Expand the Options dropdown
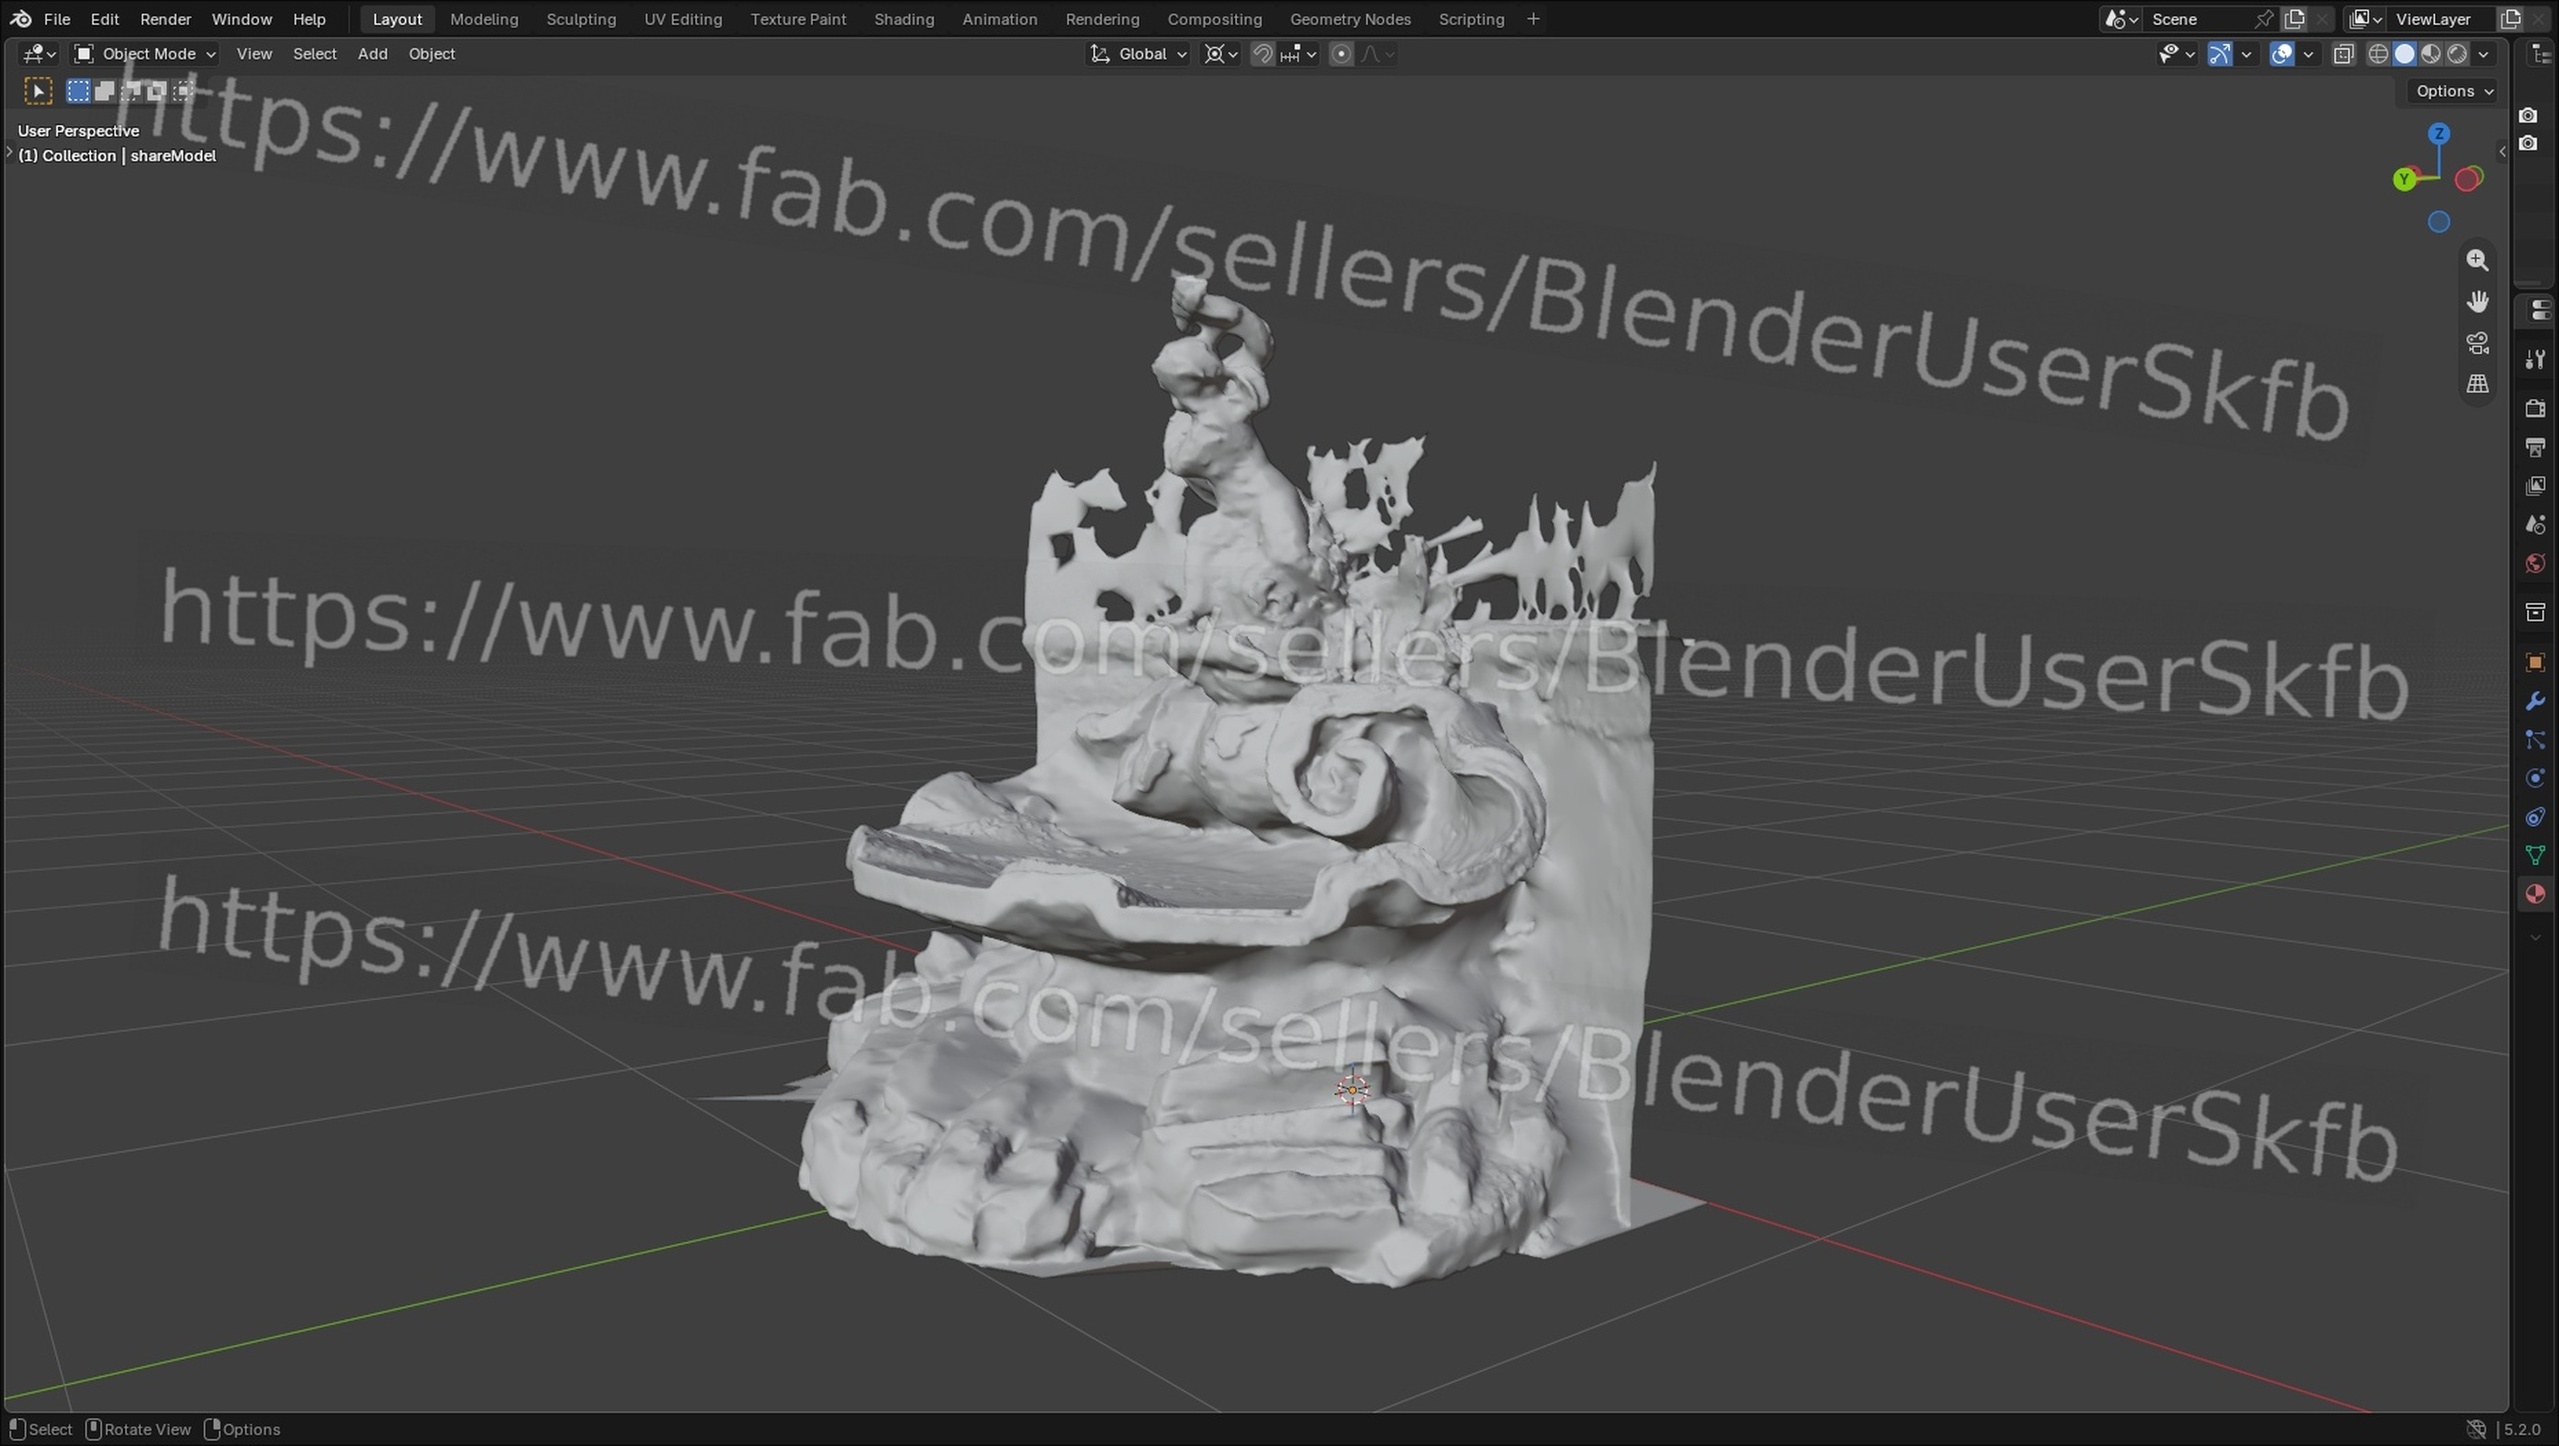The image size is (2559, 1446). tap(2454, 91)
